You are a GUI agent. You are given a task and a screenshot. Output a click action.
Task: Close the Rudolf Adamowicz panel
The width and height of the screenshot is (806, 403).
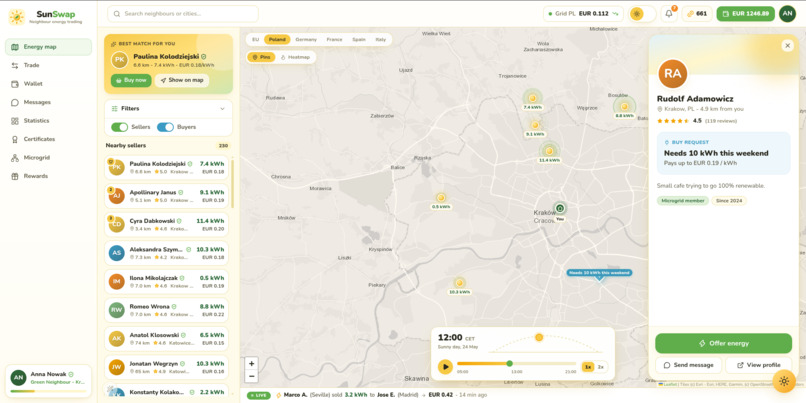[787, 46]
